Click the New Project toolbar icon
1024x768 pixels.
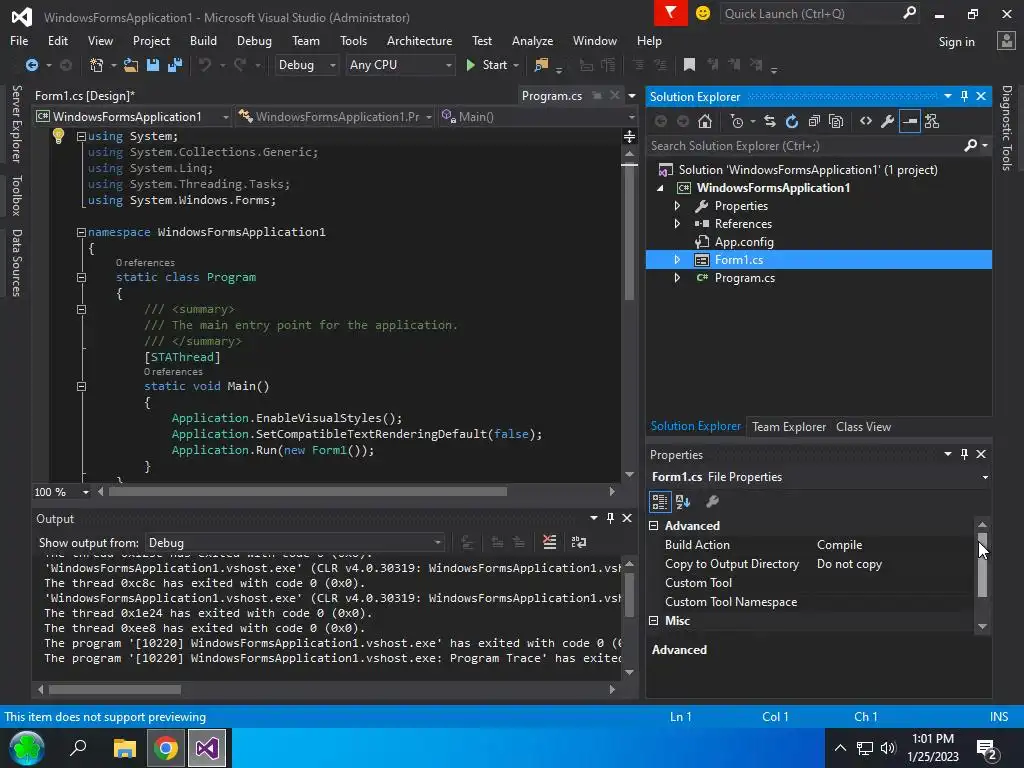pyautogui.click(x=97, y=65)
